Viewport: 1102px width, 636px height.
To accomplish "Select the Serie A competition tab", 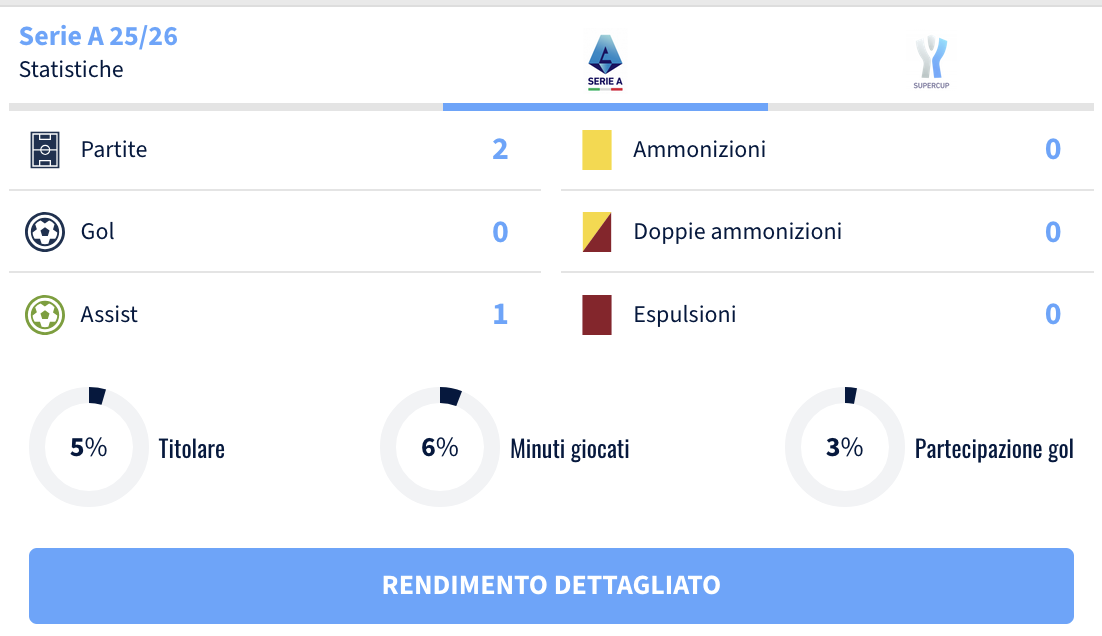I will pyautogui.click(x=605, y=62).
